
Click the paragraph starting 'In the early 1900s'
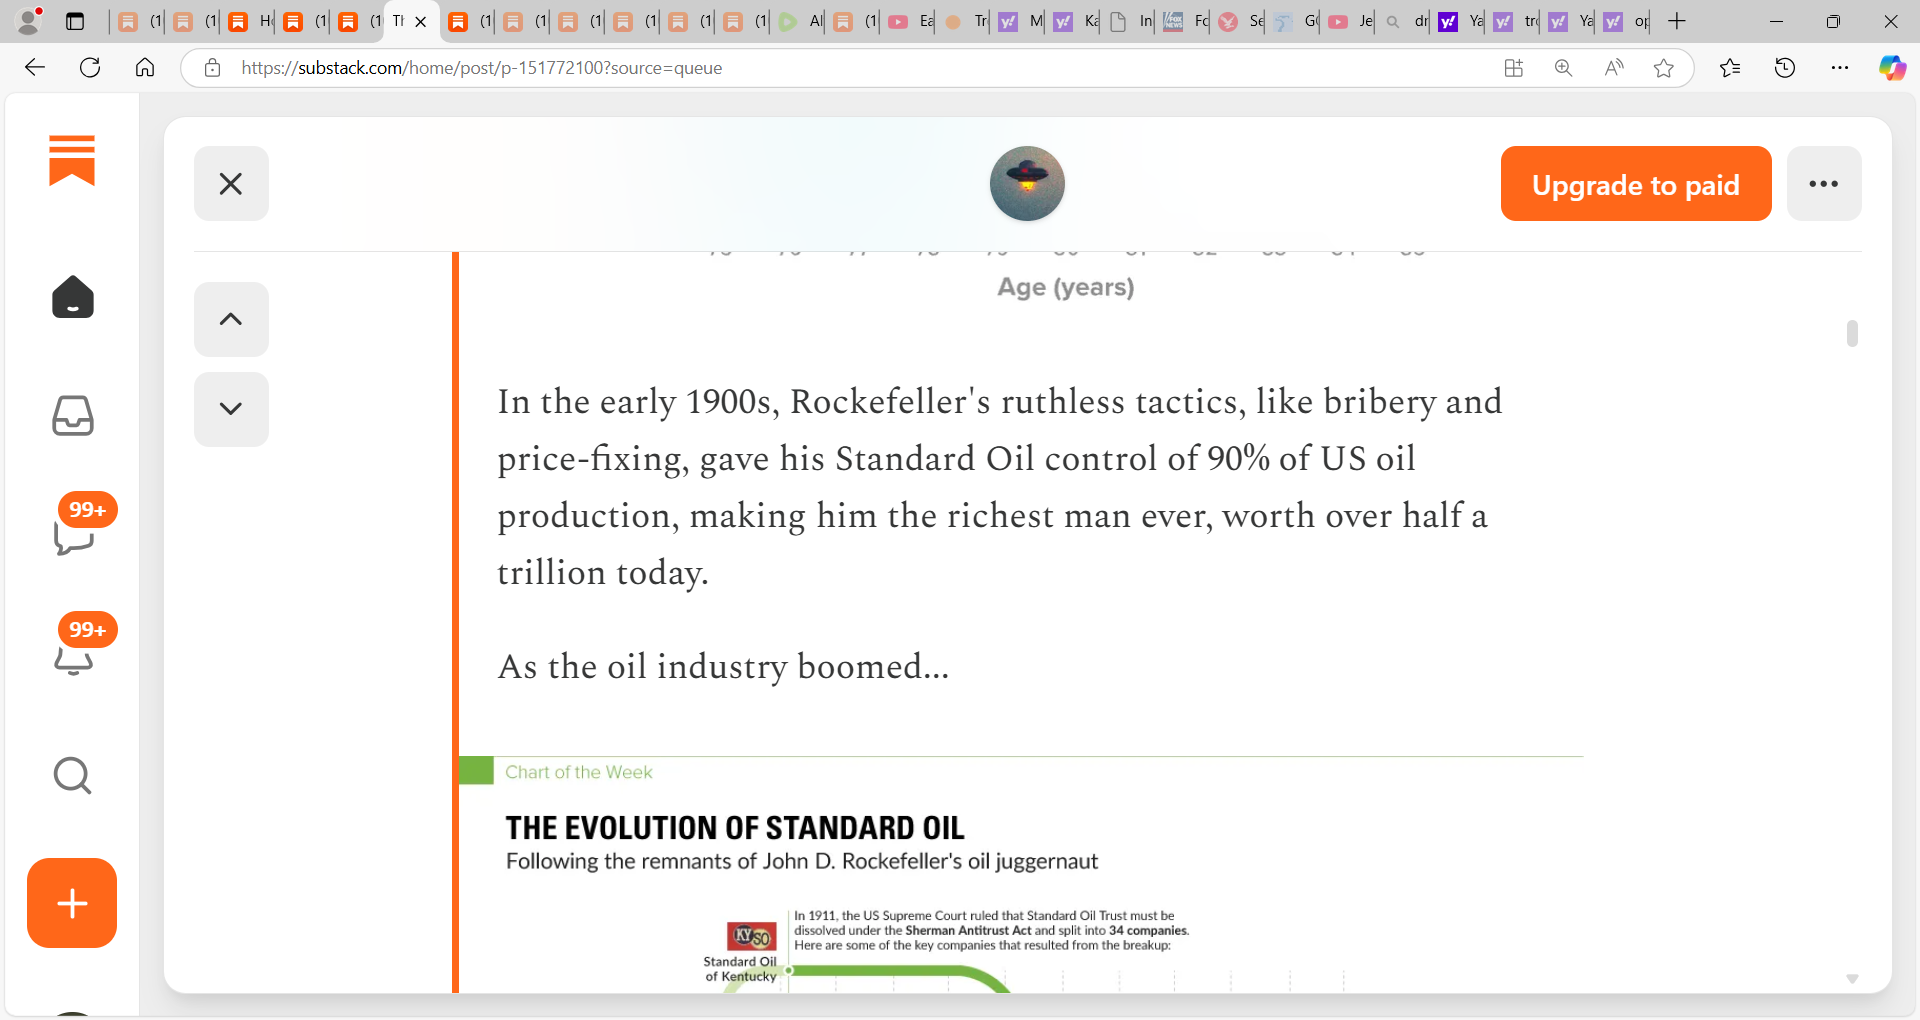tap(1000, 487)
